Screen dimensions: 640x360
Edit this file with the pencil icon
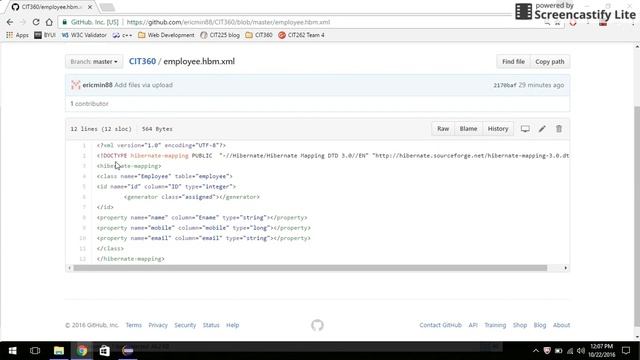[542, 129]
